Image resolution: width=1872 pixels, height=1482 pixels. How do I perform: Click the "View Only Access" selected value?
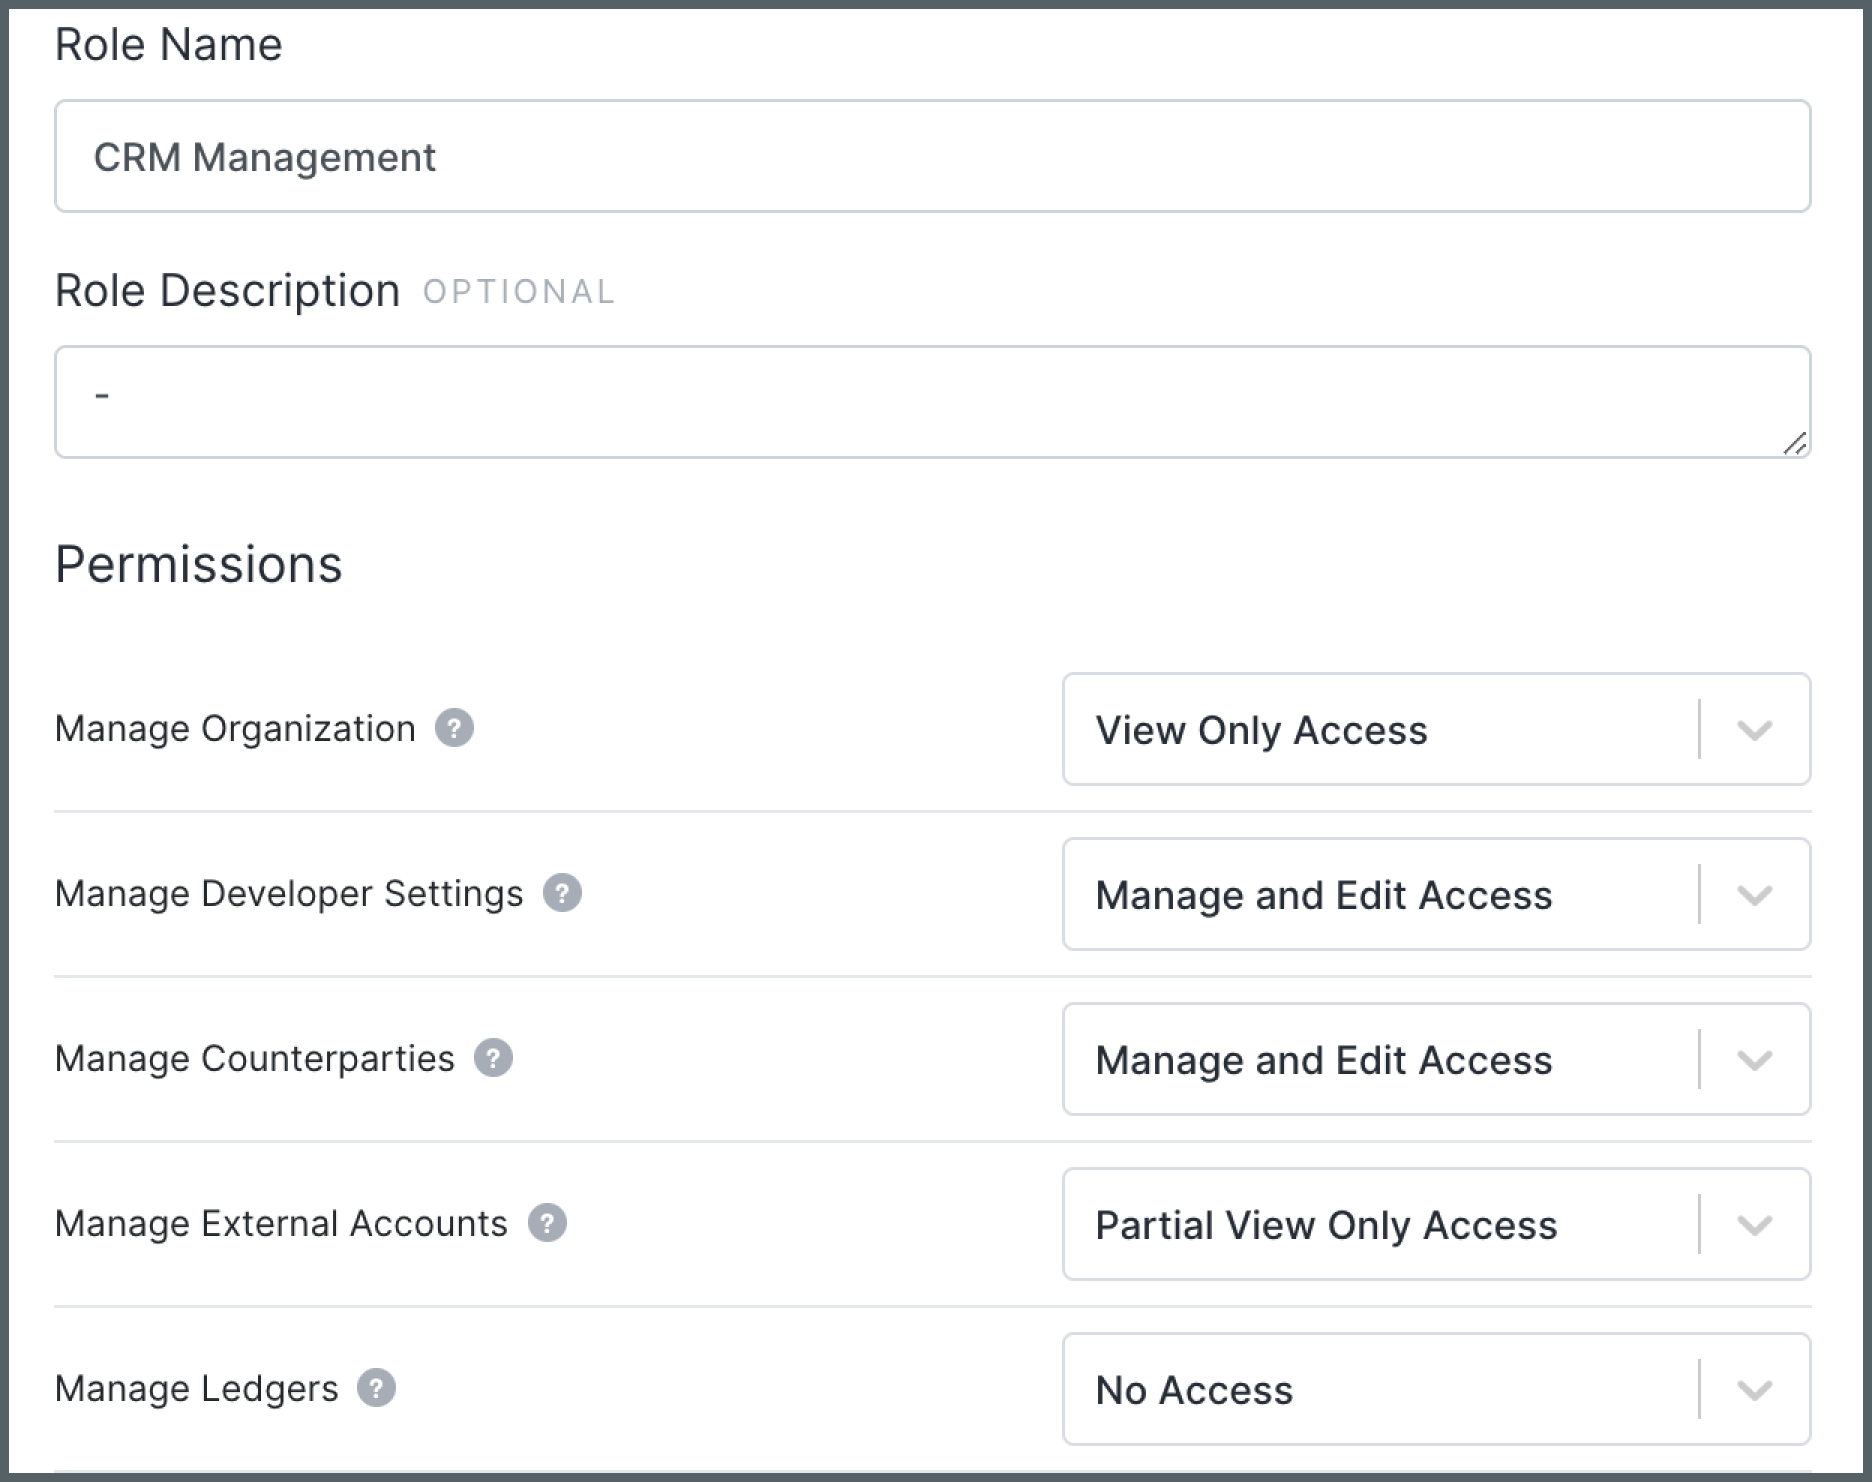pos(1261,730)
